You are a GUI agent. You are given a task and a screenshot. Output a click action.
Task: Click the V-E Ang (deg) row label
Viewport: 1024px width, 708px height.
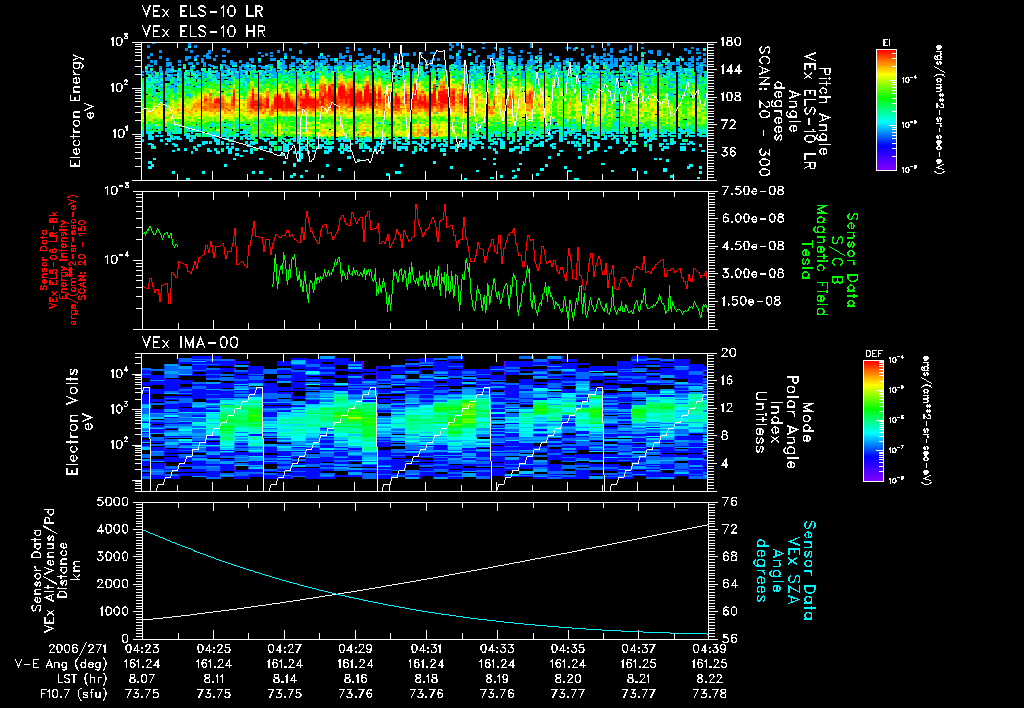(61, 664)
